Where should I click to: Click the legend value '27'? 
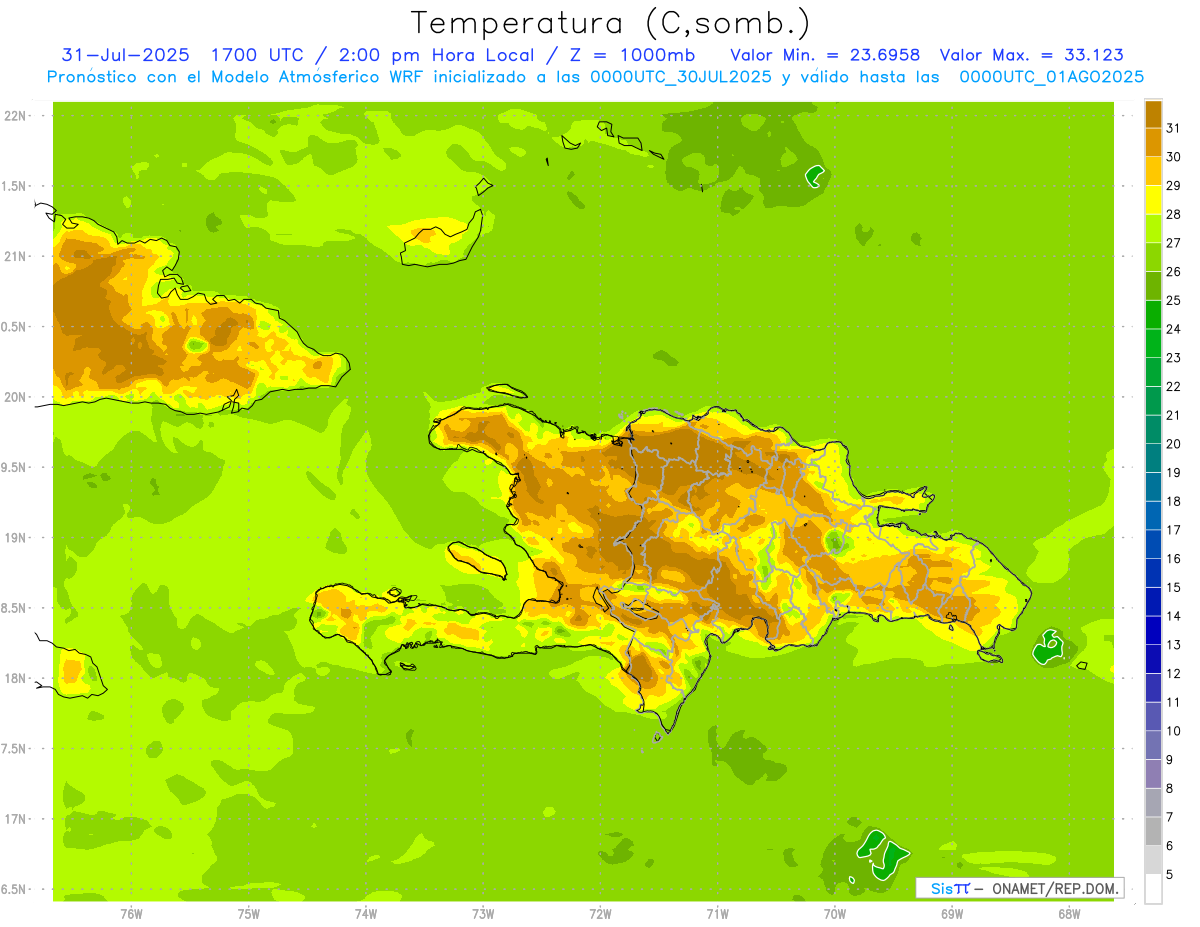point(1174,243)
